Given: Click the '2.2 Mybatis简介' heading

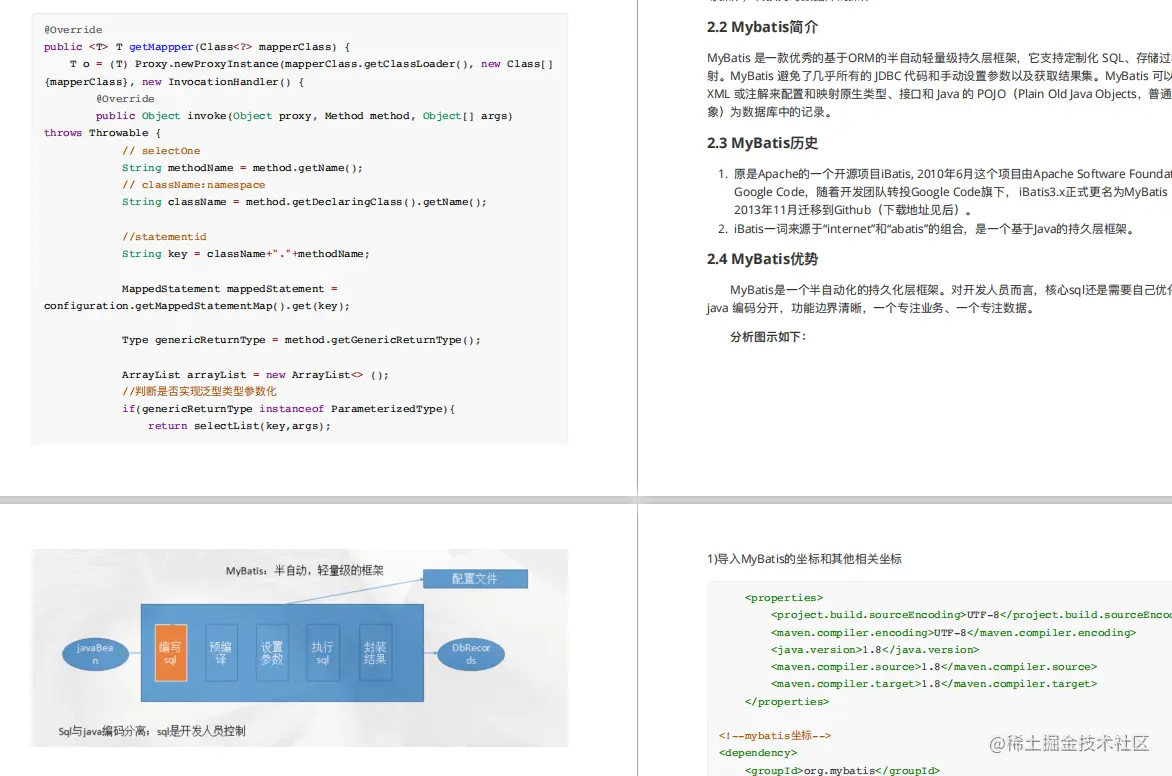Looking at the screenshot, I should (762, 27).
